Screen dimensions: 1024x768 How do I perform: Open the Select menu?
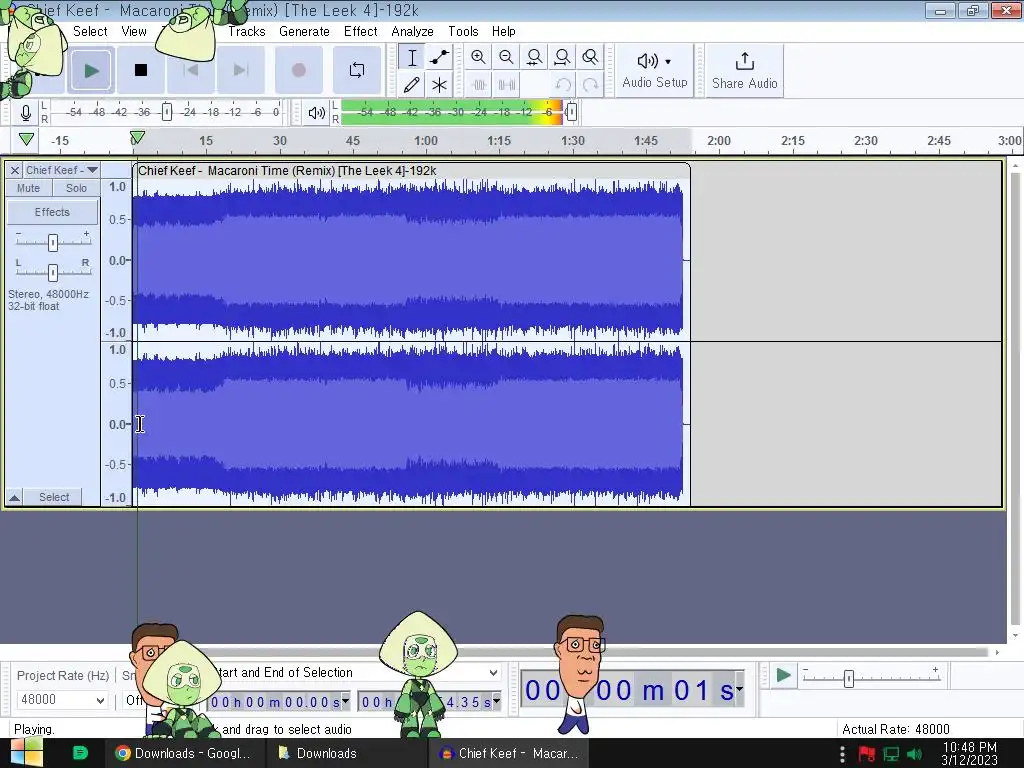pyautogui.click(x=90, y=31)
